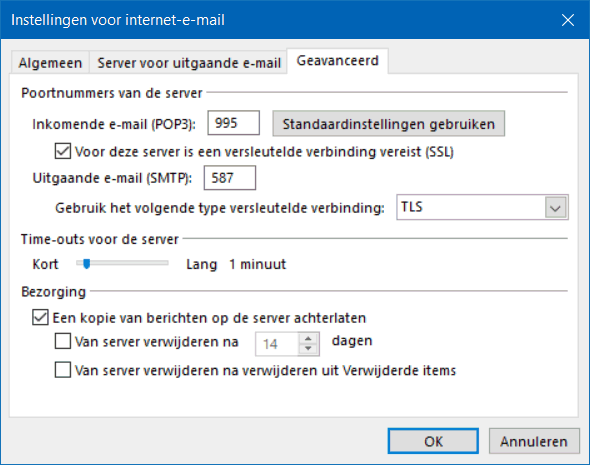The width and height of the screenshot is (590, 465).
Task: Open the Server voor uitgaande e-mail tab
Action: tap(189, 62)
